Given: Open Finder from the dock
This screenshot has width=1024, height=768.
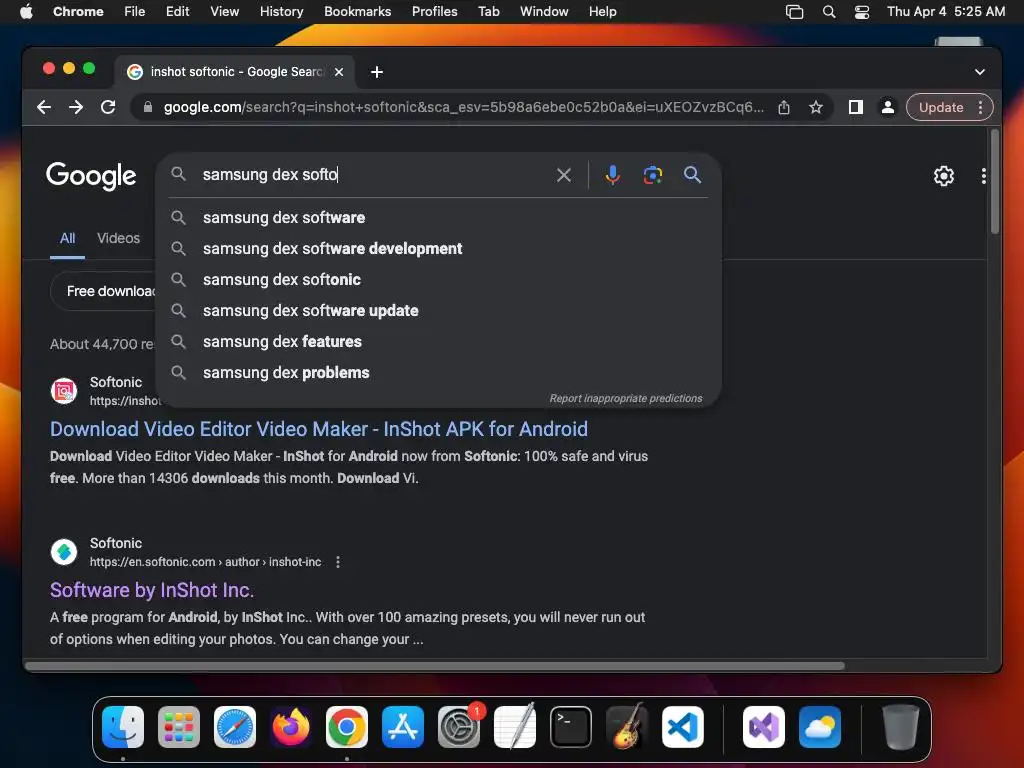Looking at the screenshot, I should tap(123, 727).
